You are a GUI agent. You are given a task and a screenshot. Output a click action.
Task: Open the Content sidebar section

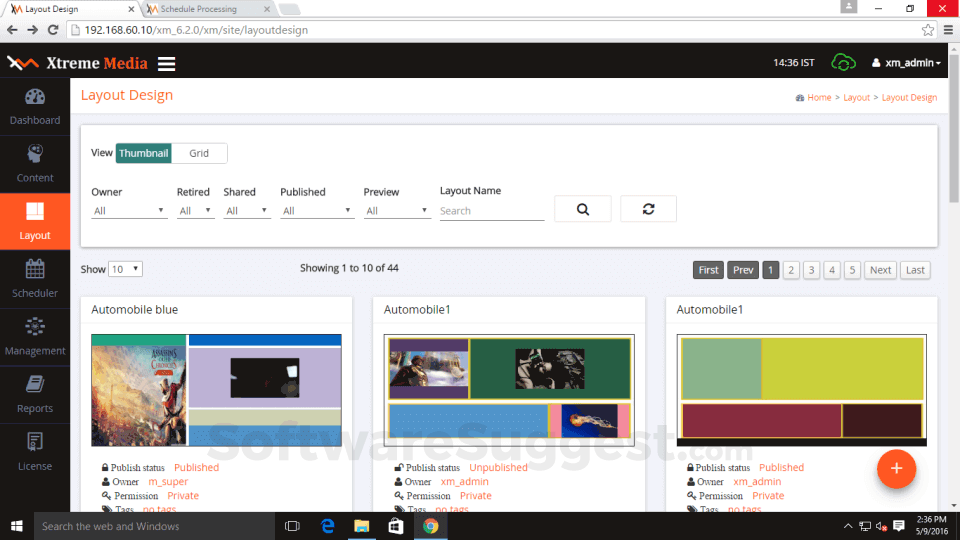(35, 155)
